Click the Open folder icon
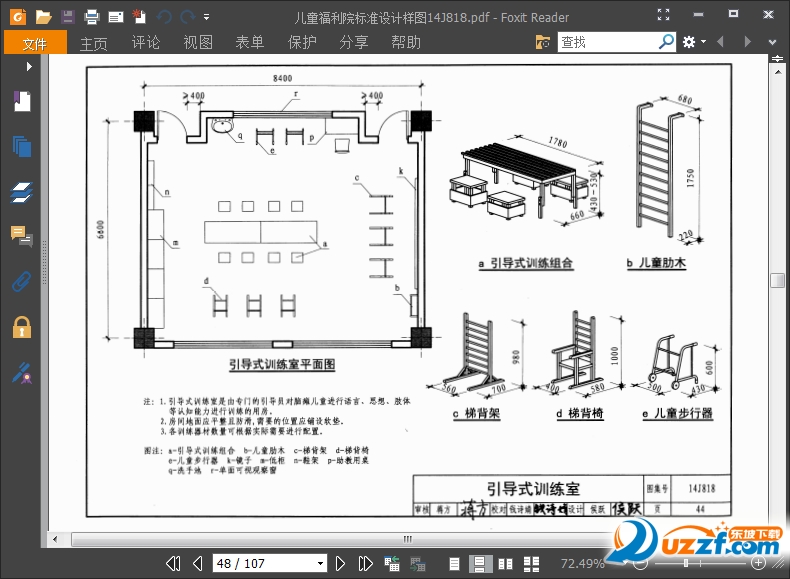 43,17
